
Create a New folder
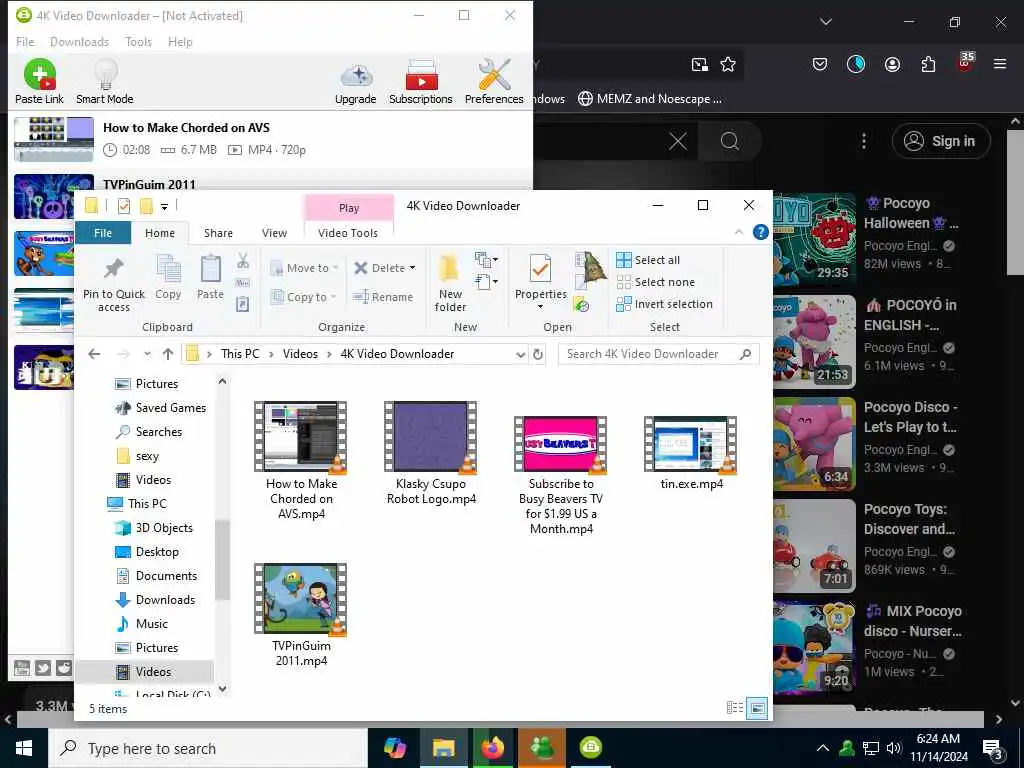point(450,284)
